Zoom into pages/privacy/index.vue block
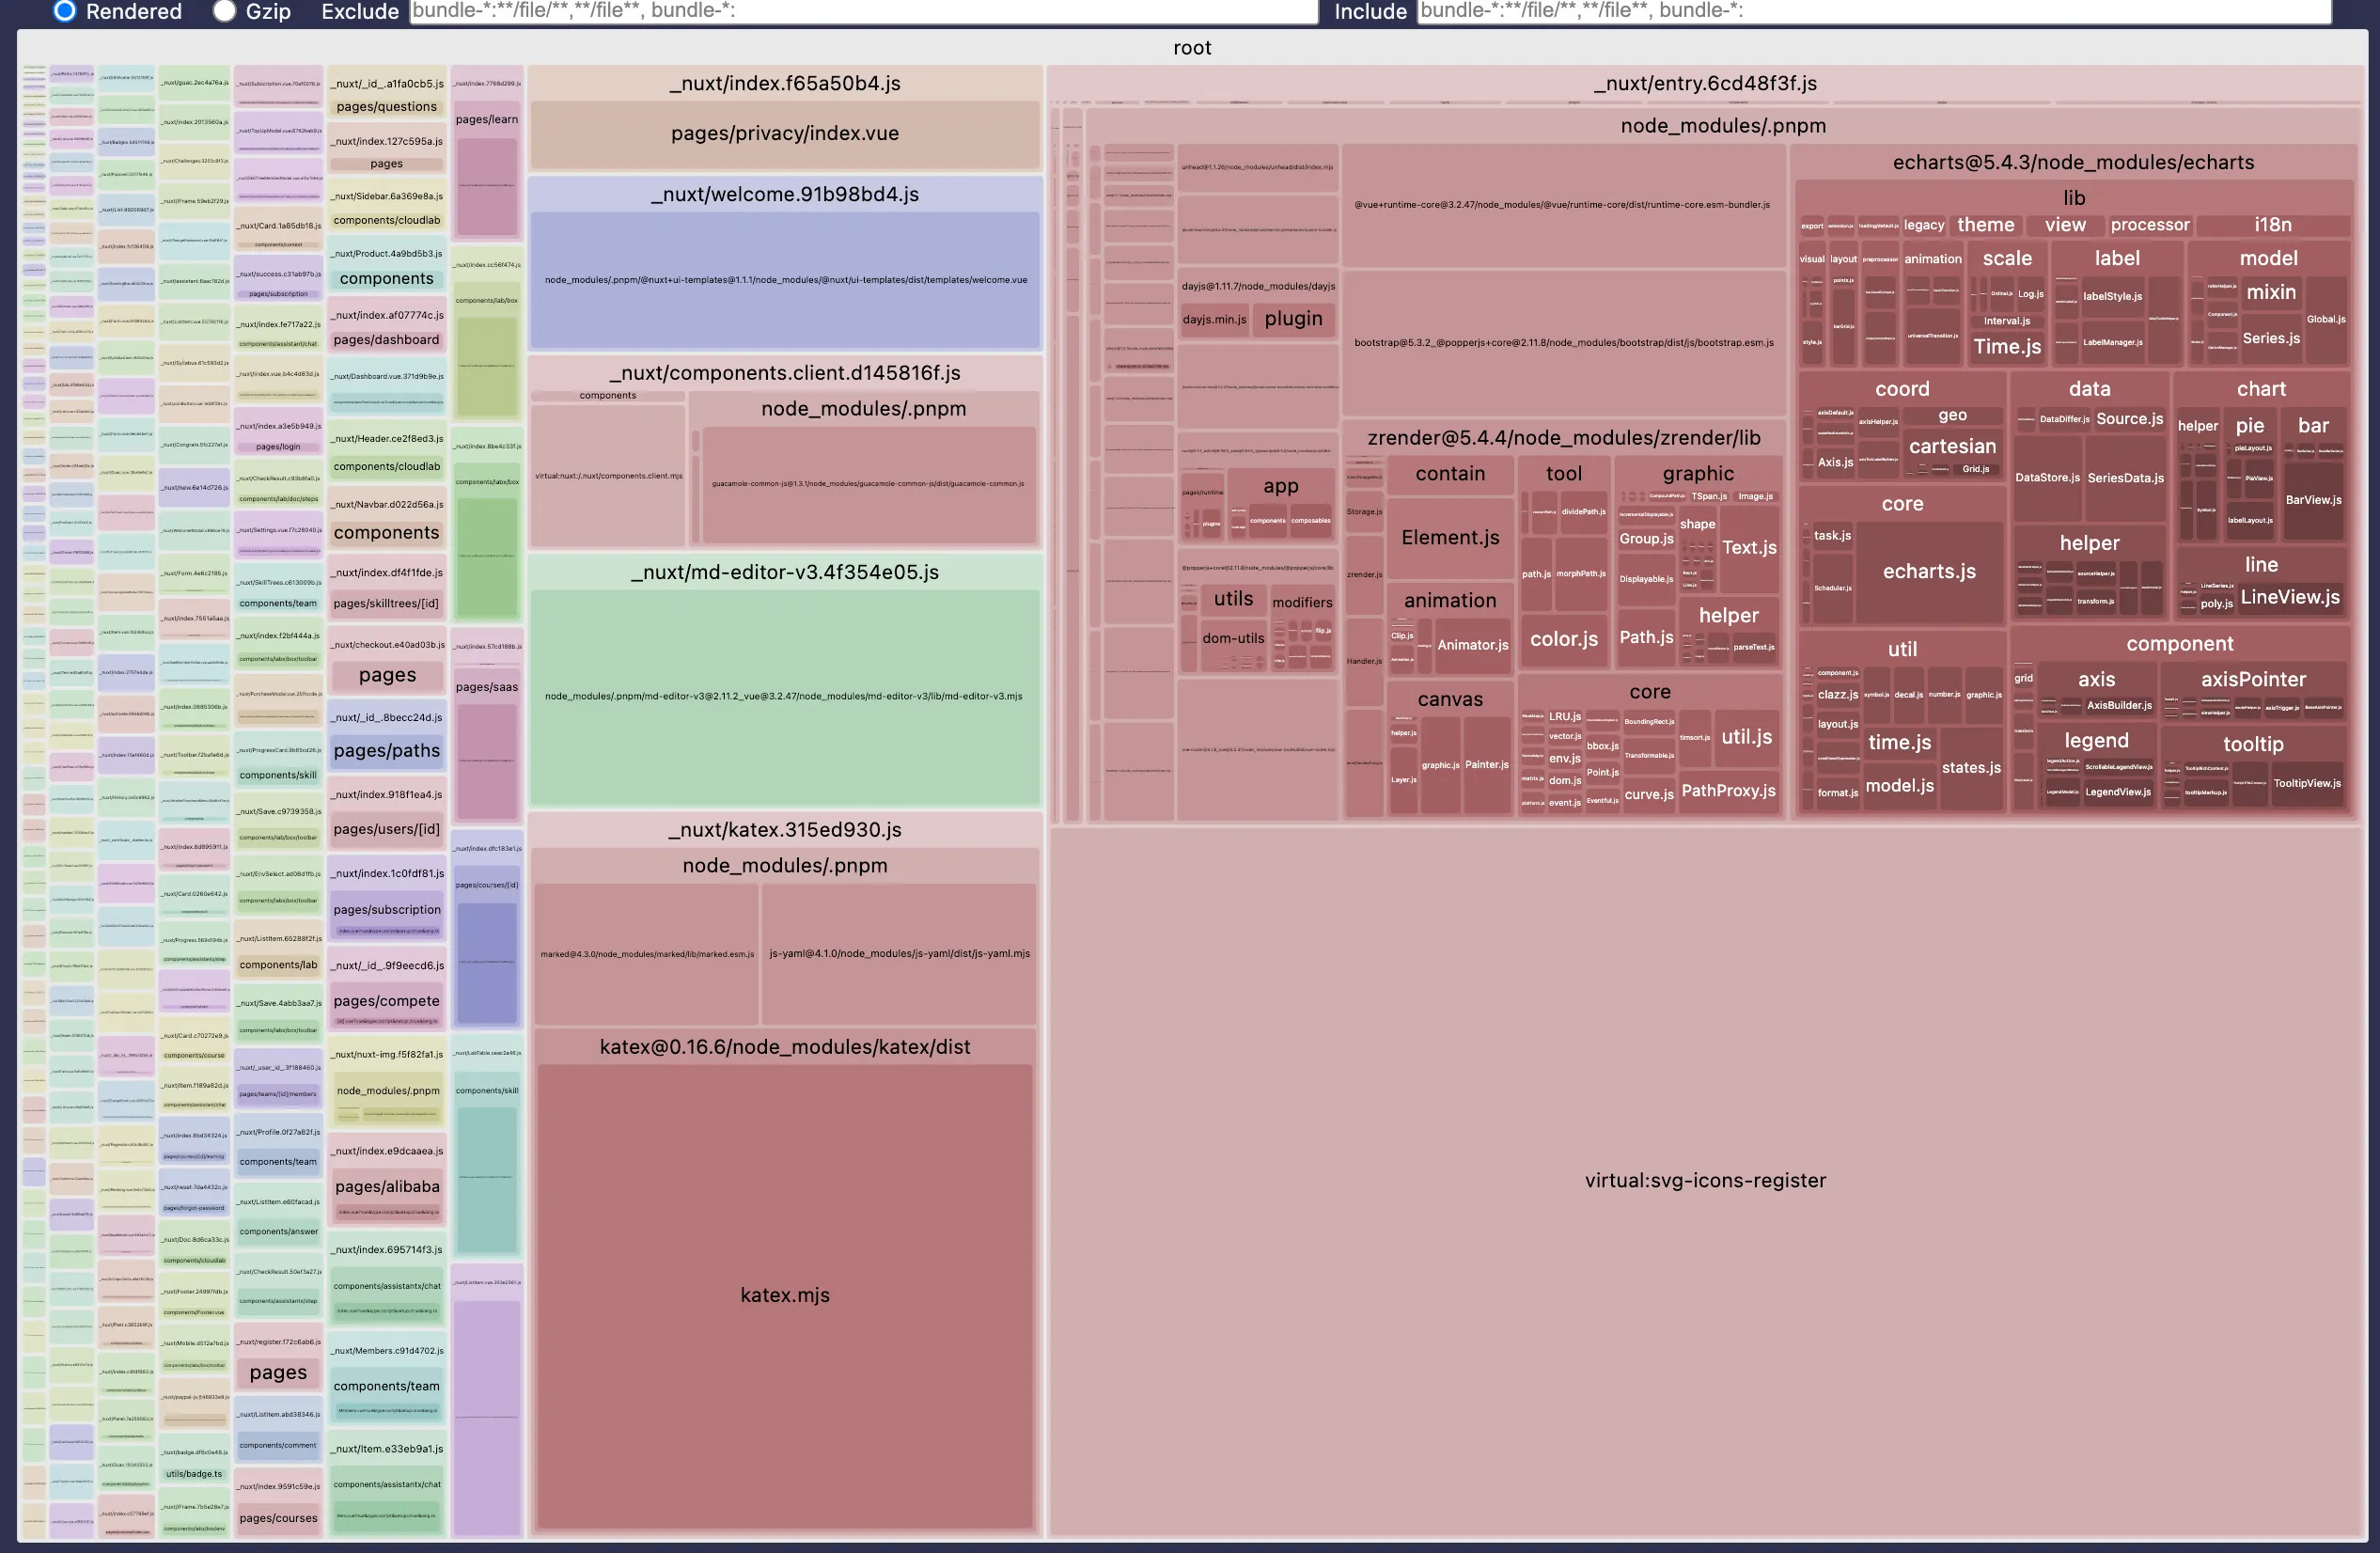 click(x=785, y=134)
